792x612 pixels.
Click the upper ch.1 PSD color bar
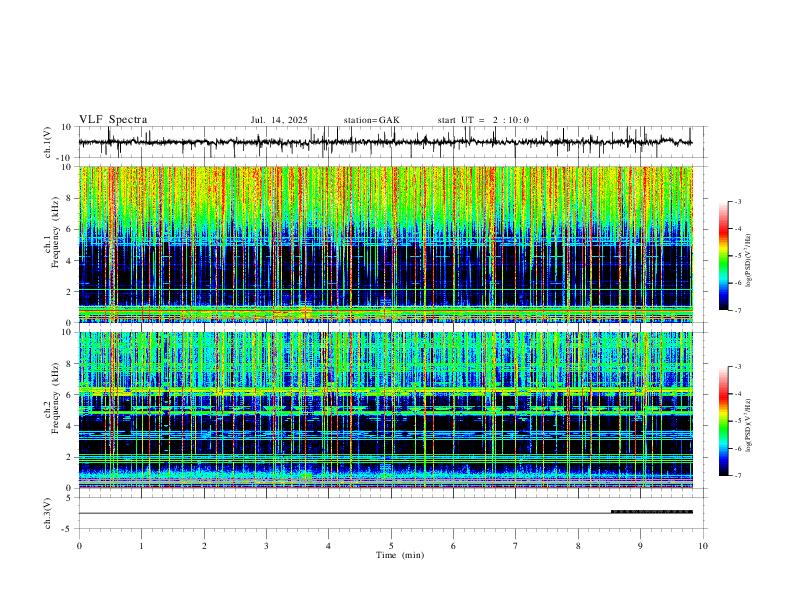[724, 256]
